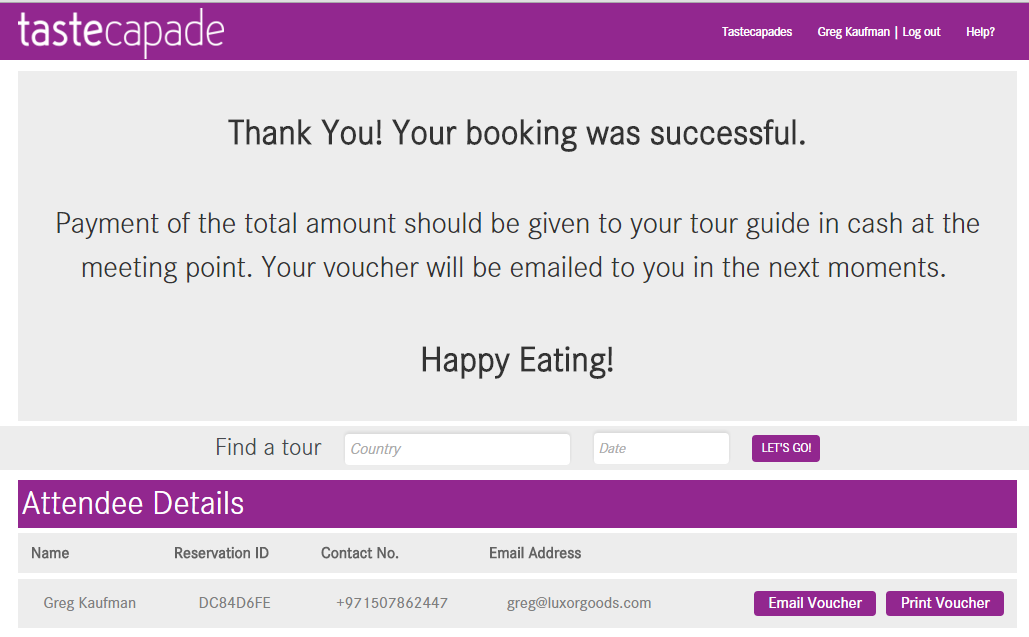The height and width of the screenshot is (637, 1029).
Task: Open the Date field
Action: [x=661, y=448]
